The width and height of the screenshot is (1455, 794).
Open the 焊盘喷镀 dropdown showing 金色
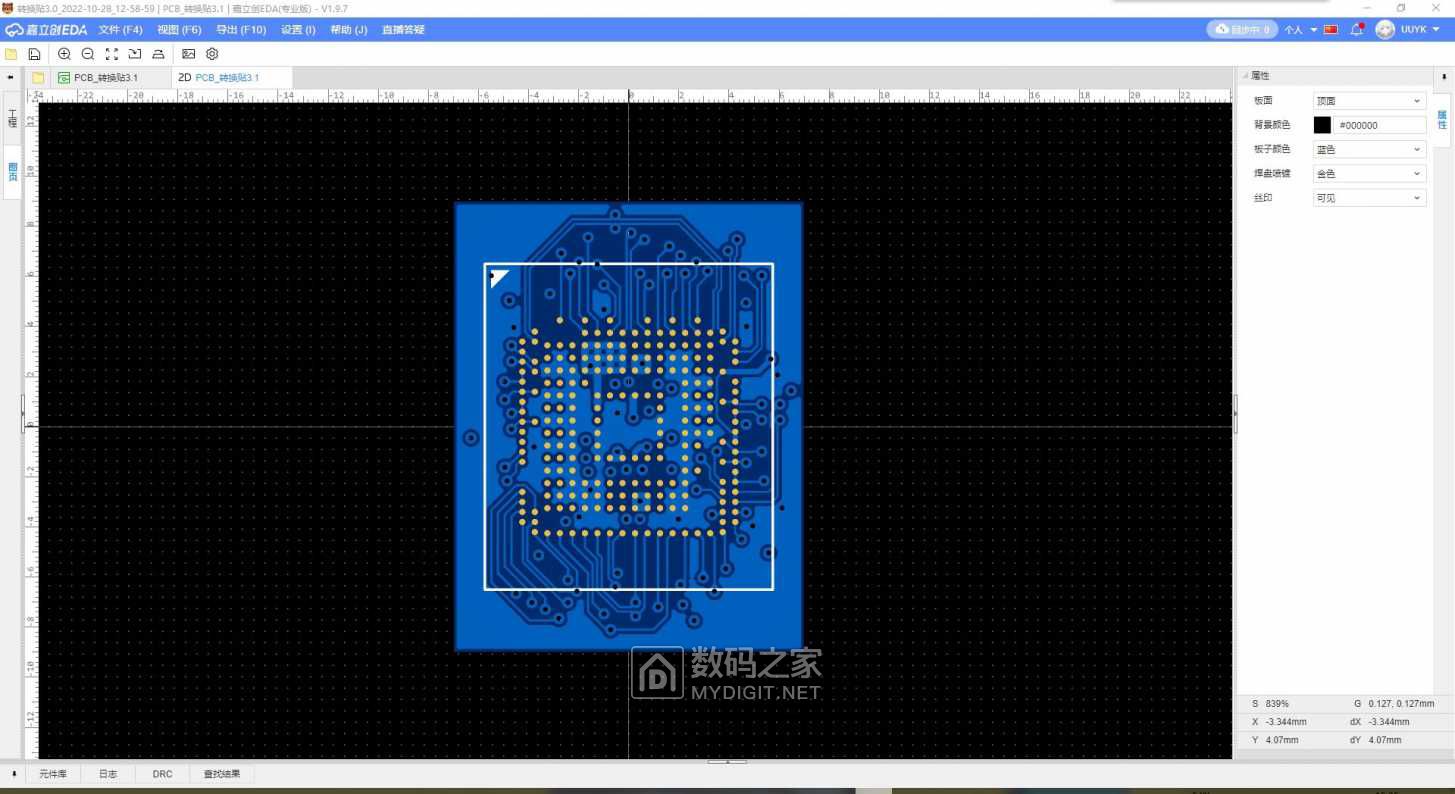pos(1368,174)
